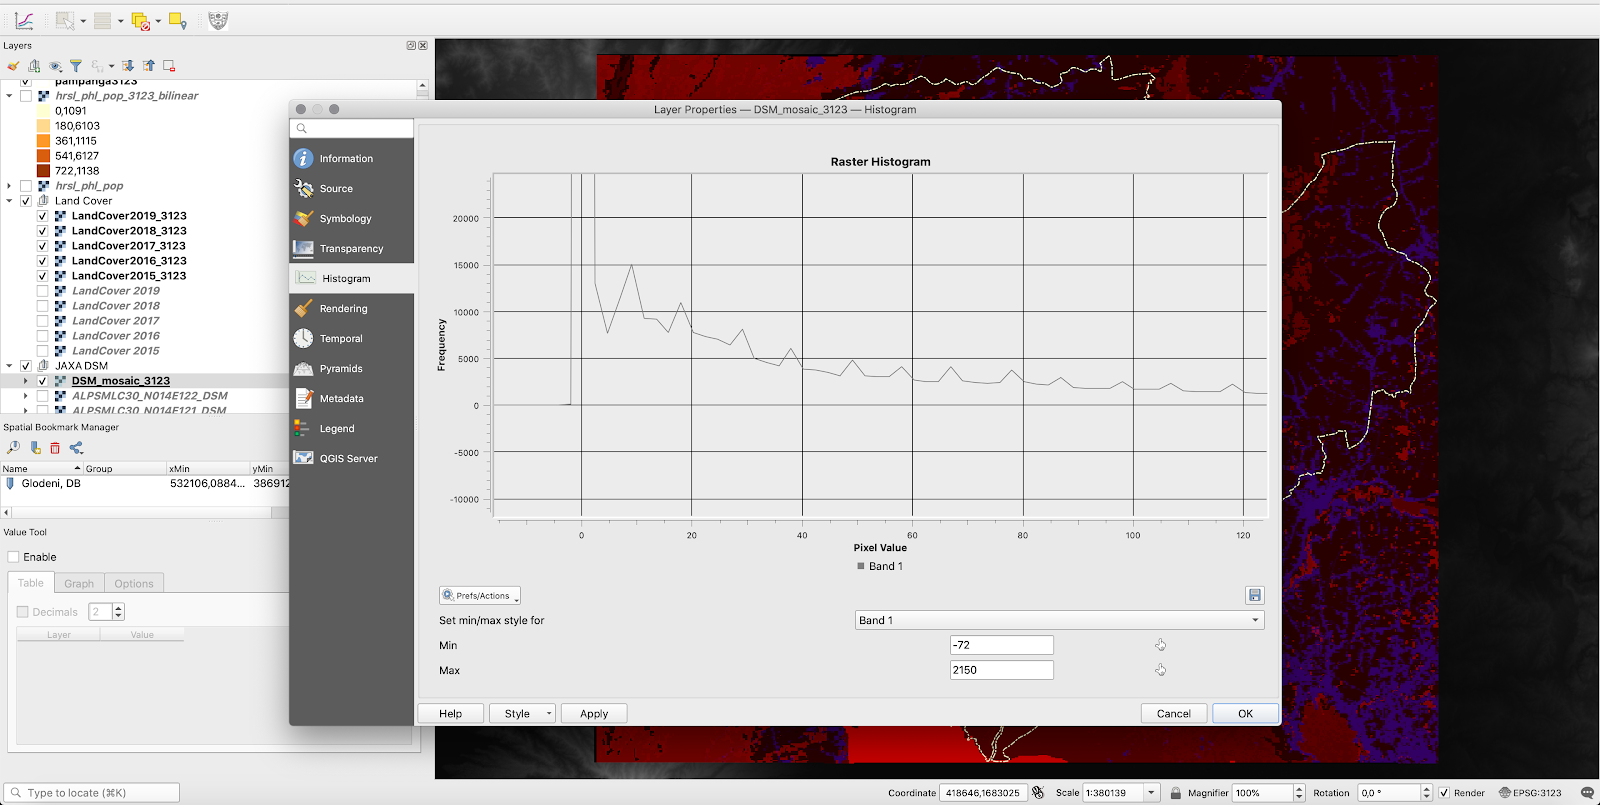Click the EPSG:3123 CRS status icon
The height and width of the screenshot is (805, 1600).
[x=1530, y=793]
